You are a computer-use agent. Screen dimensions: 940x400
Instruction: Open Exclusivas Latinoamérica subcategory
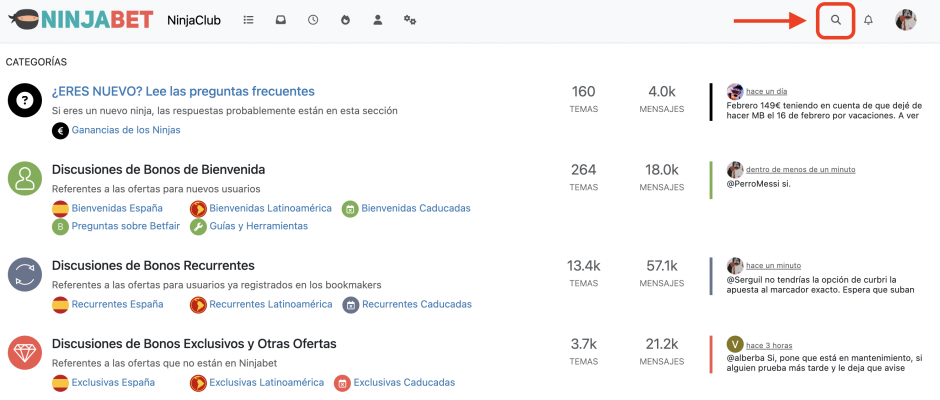tap(266, 382)
